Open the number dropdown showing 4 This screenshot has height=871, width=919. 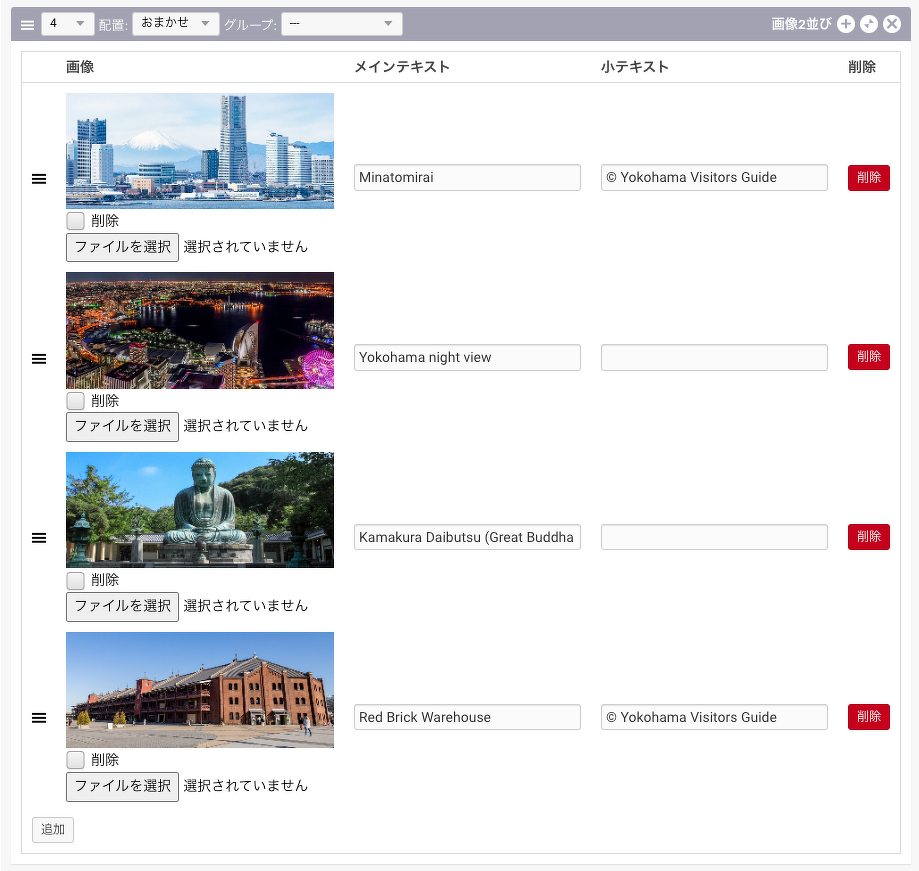click(x=68, y=24)
